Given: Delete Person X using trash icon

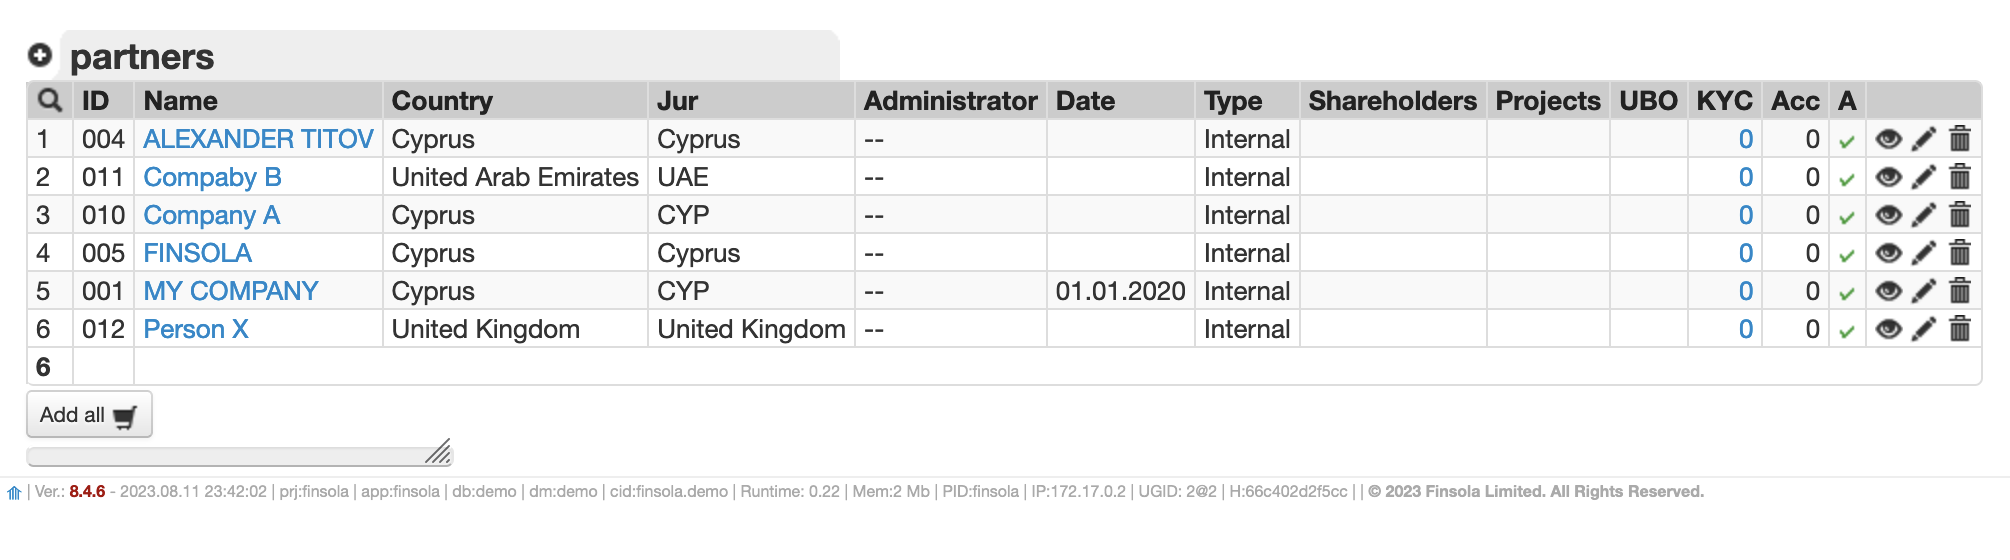Looking at the screenshot, I should pyautogui.click(x=1960, y=329).
